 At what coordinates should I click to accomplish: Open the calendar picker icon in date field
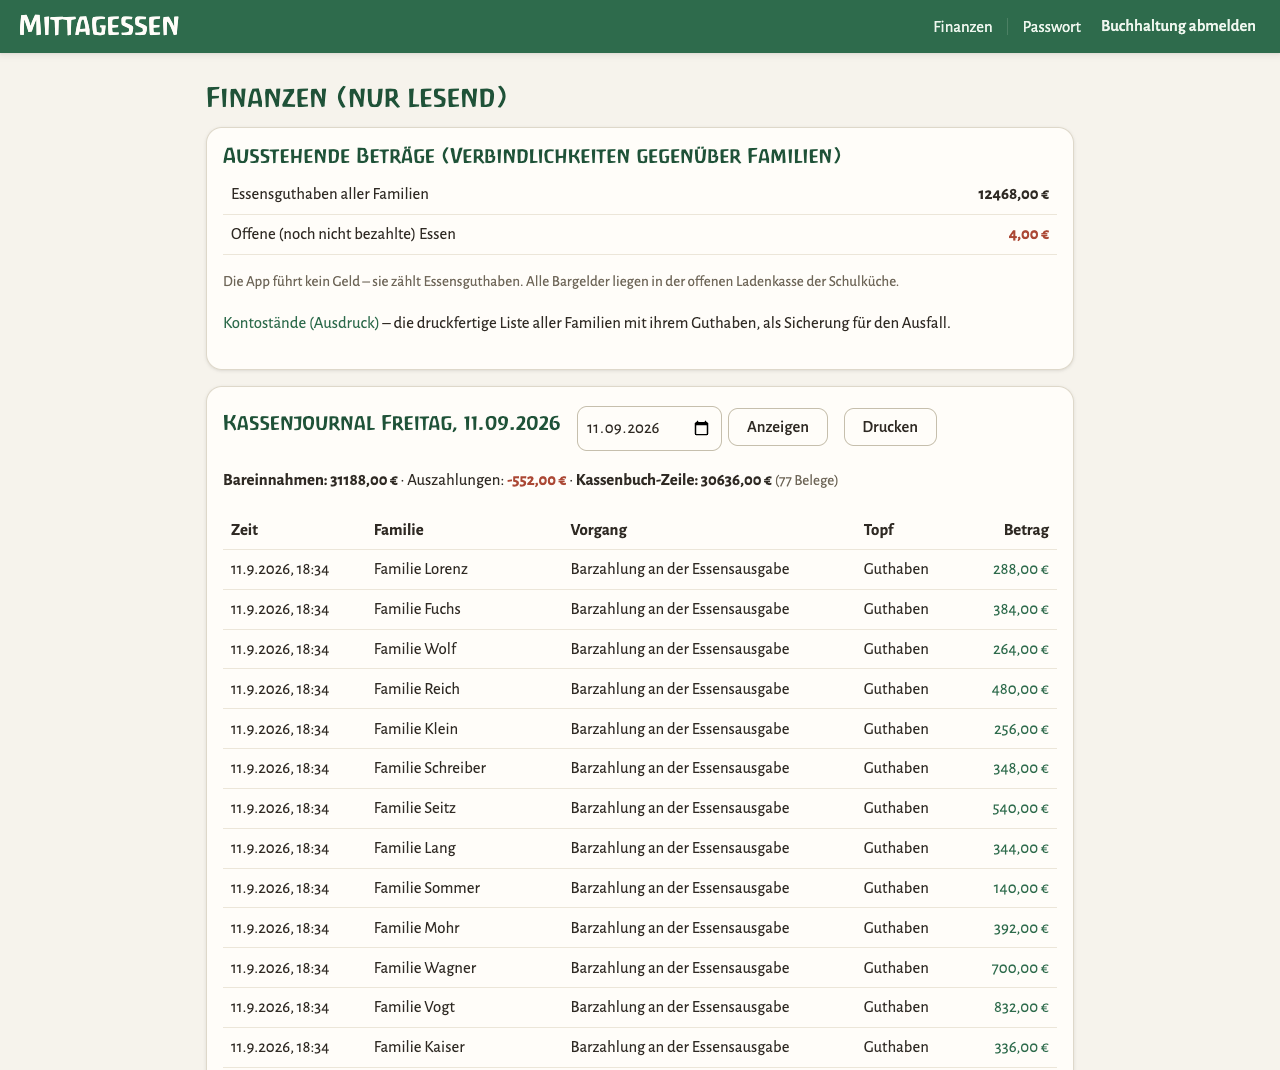coord(701,428)
